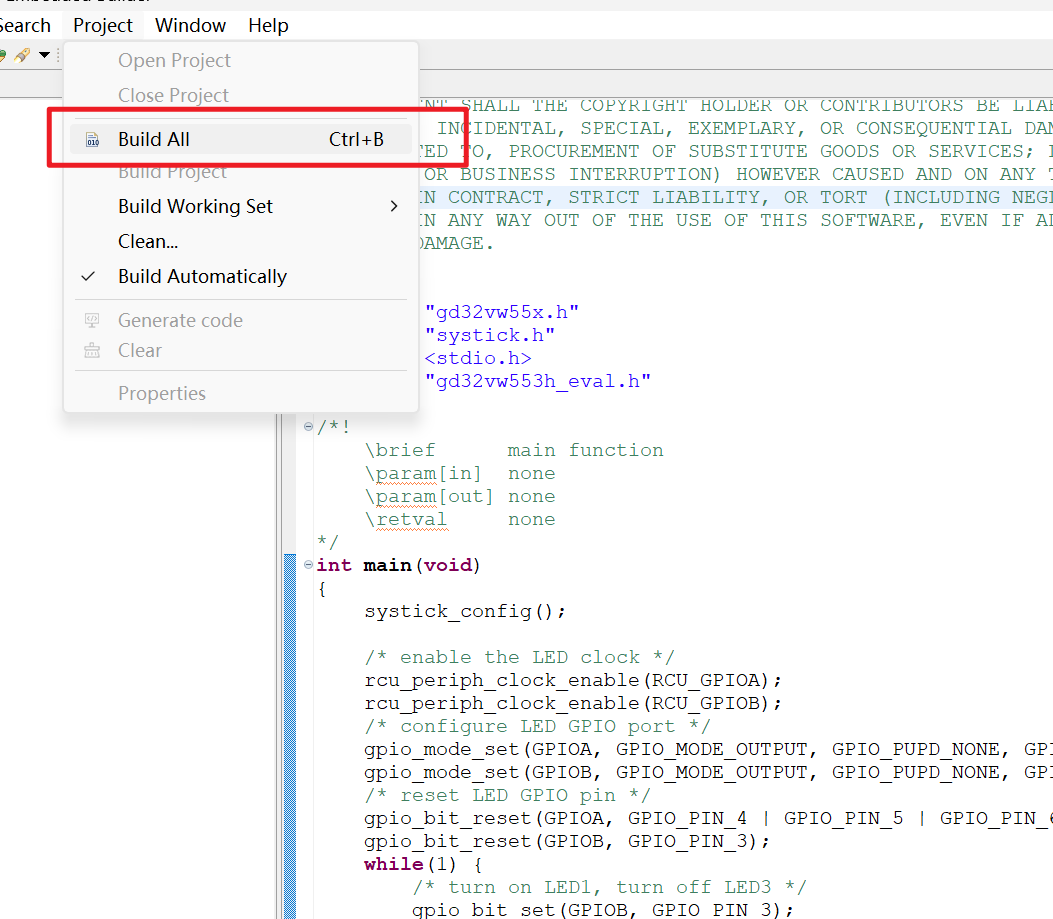Click the Build All binary file icon

coord(92,140)
